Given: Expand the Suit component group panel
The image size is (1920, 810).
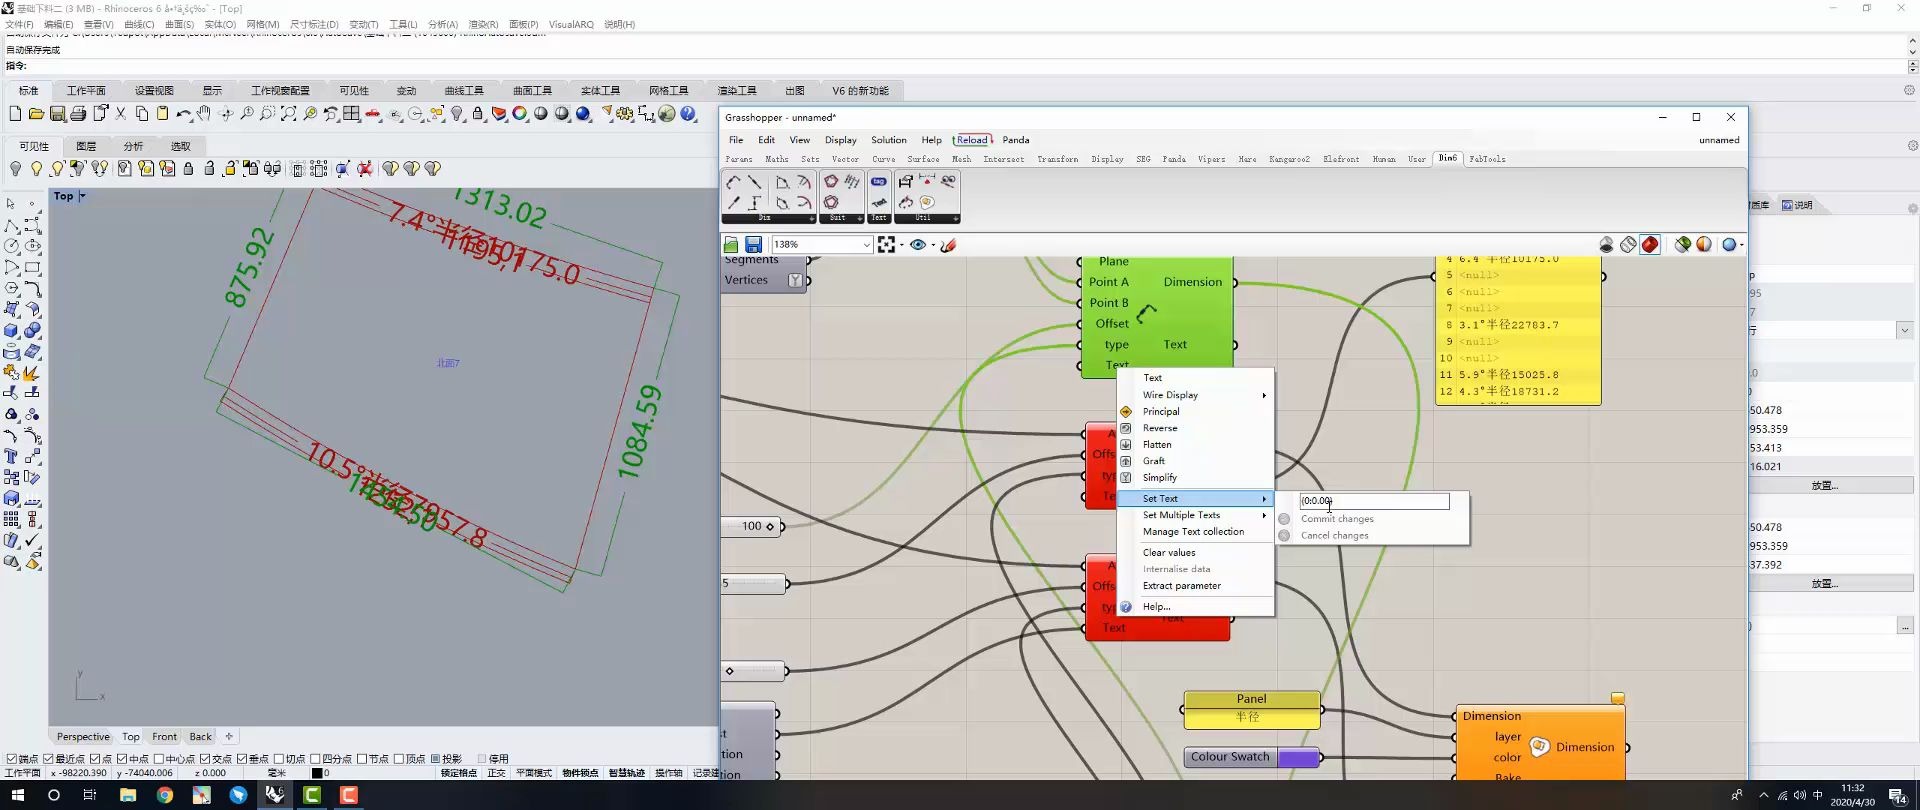Looking at the screenshot, I should (860, 218).
